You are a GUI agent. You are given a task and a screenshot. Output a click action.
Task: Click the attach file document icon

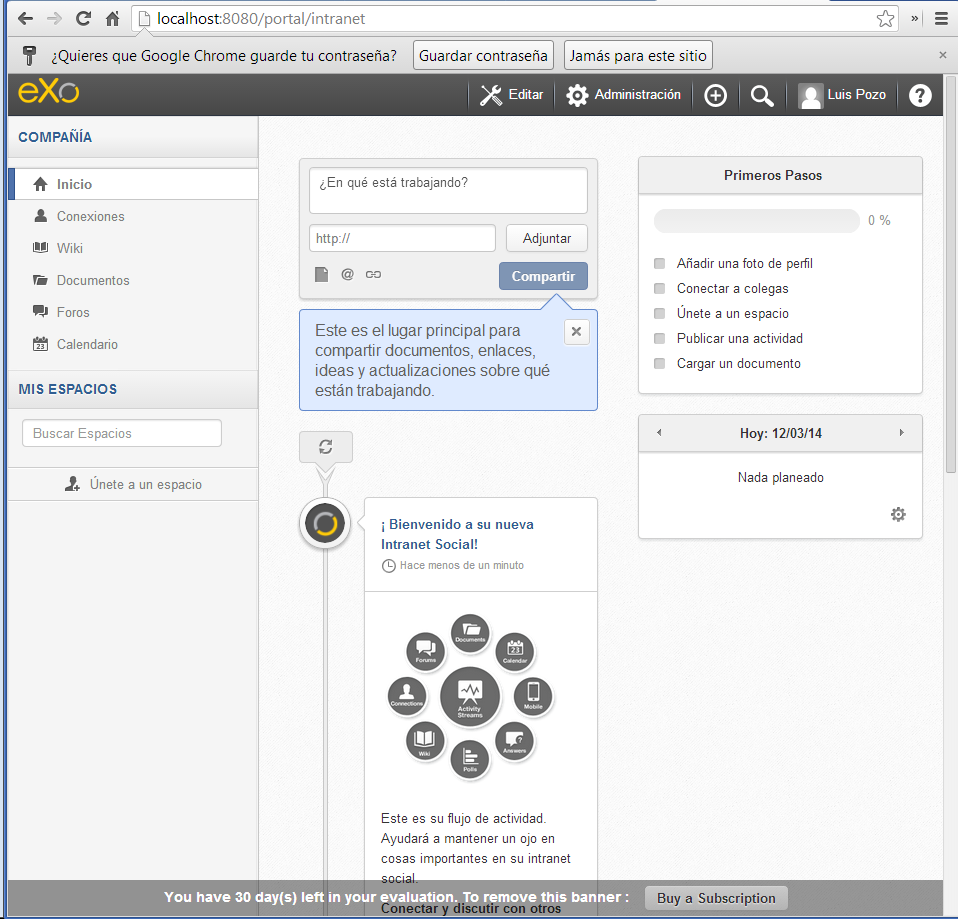321,274
